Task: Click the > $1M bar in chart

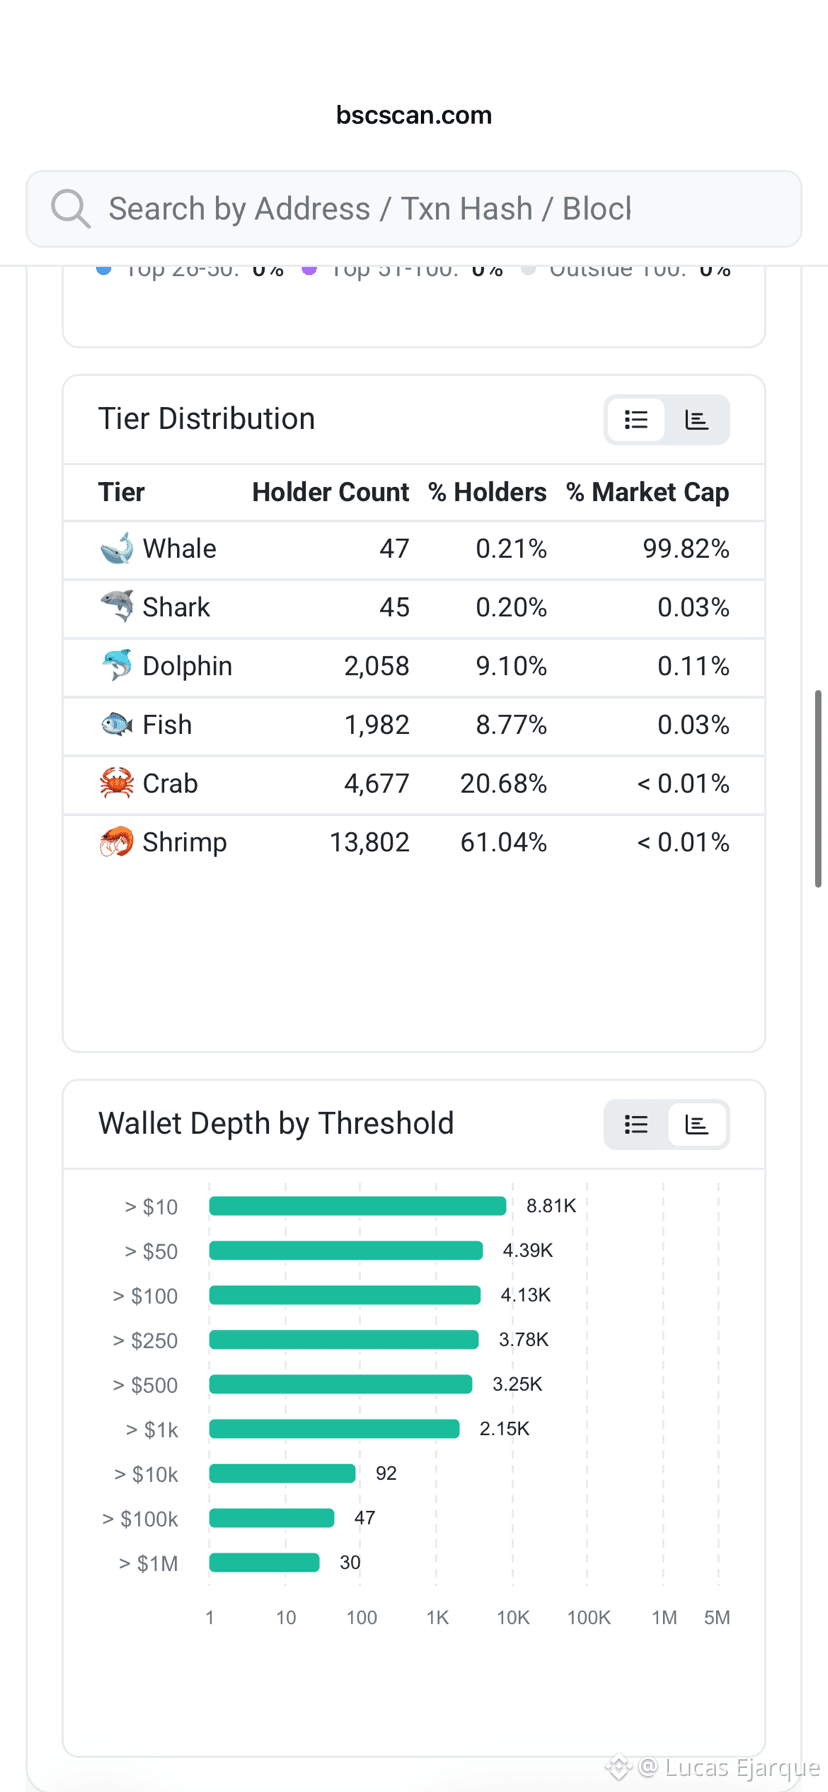Action: pyautogui.click(x=264, y=1562)
